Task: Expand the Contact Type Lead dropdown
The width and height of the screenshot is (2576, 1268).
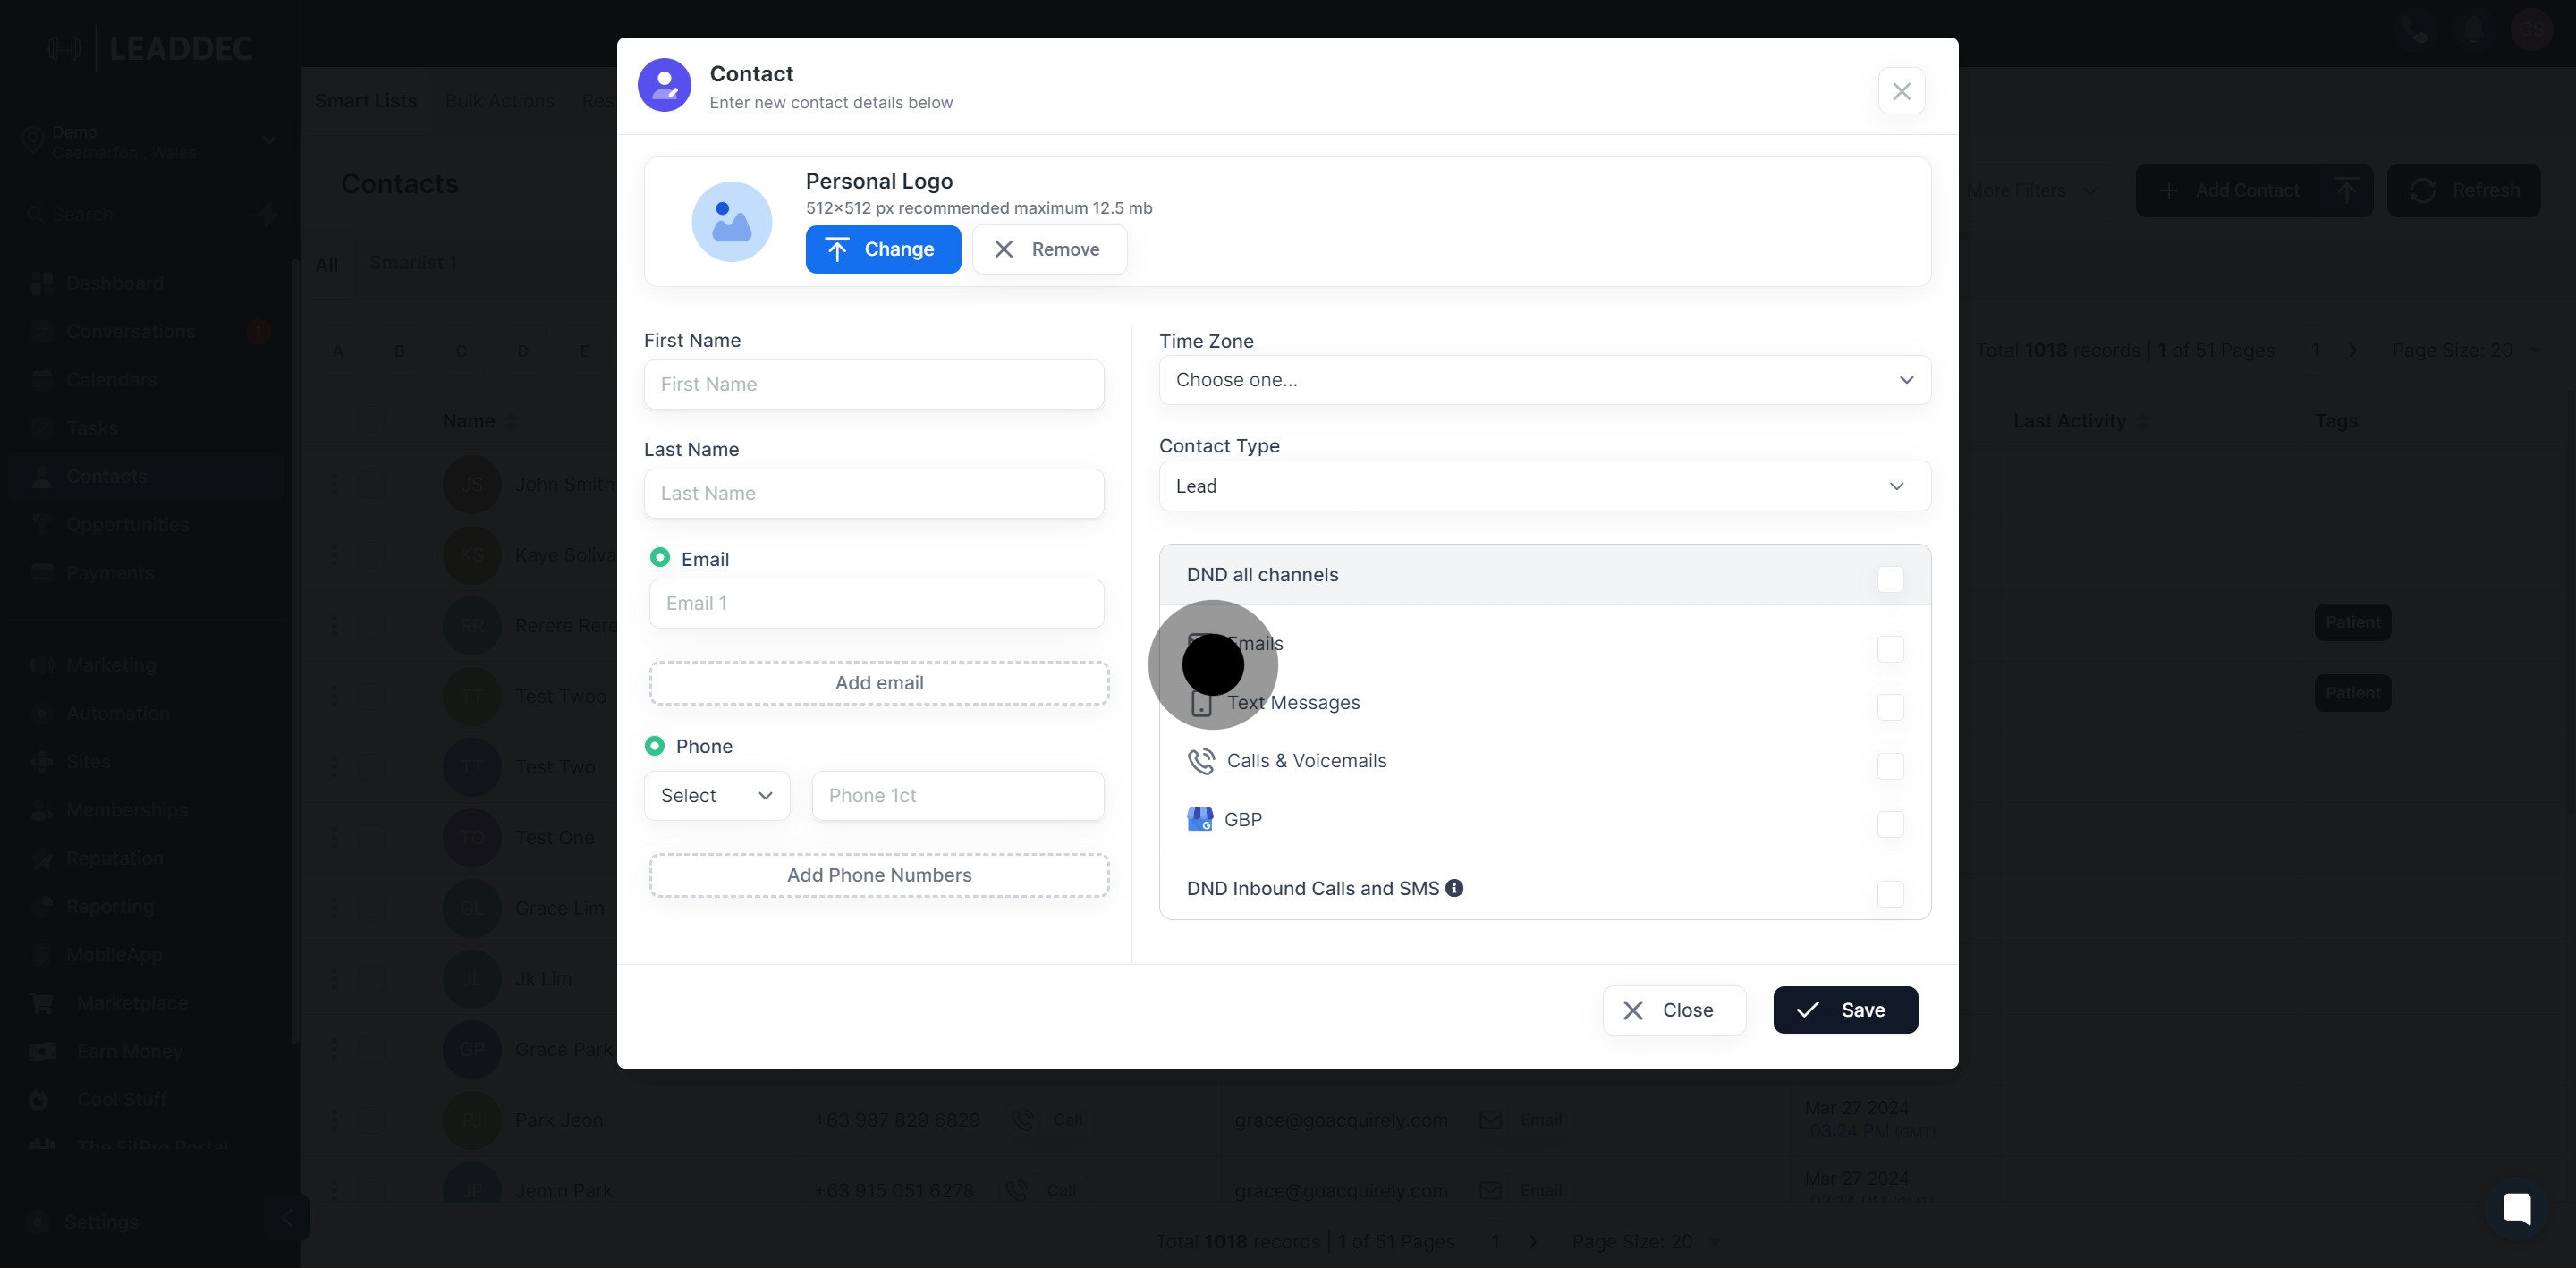Action: pyautogui.click(x=1544, y=486)
